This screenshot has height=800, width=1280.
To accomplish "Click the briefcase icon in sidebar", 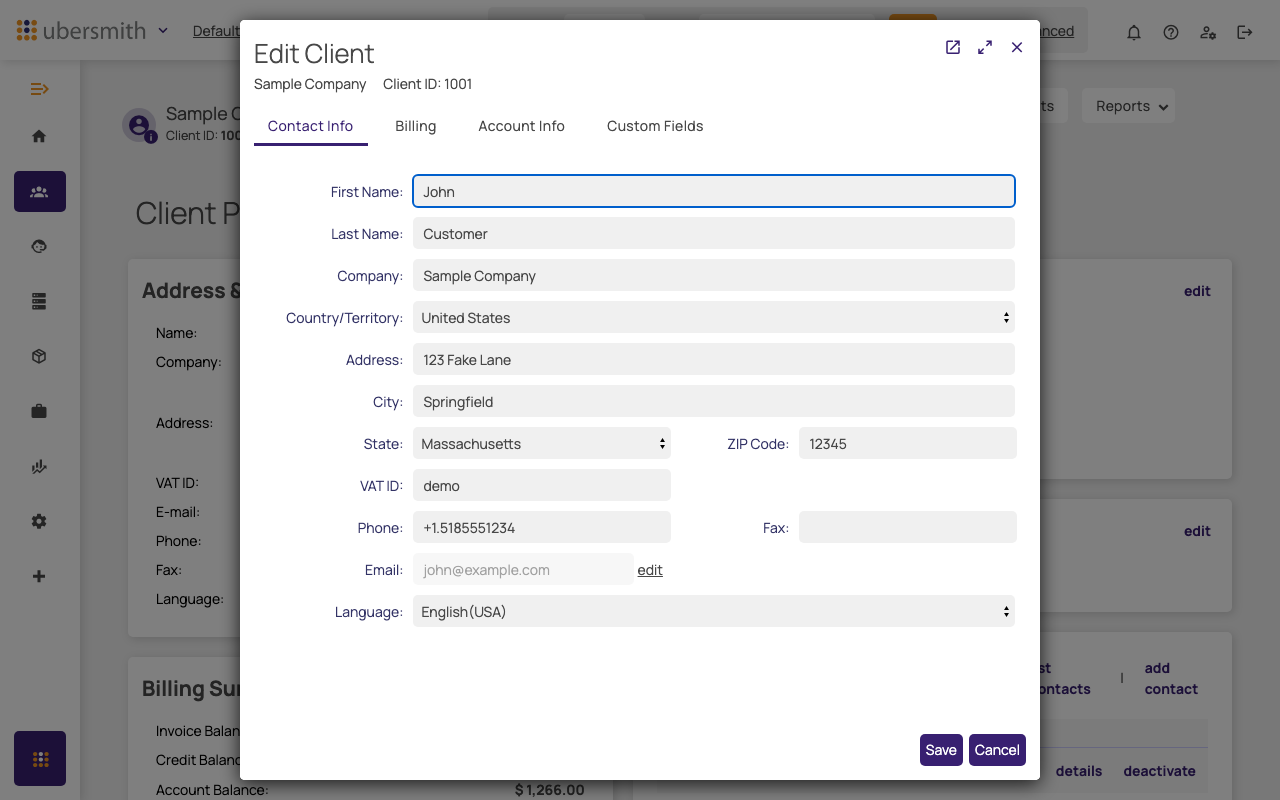I will tap(40, 411).
